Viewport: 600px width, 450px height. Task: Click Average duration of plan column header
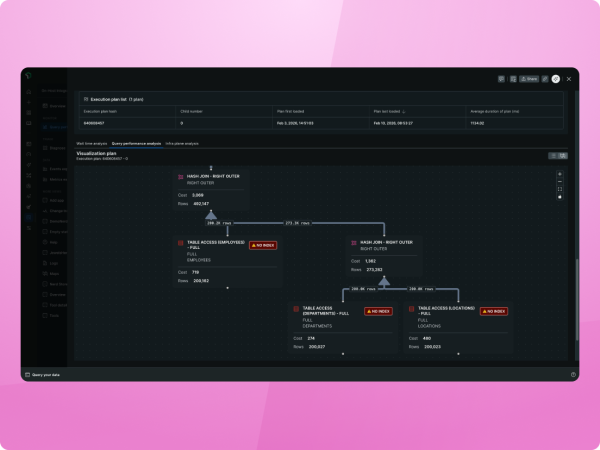[x=495, y=111]
